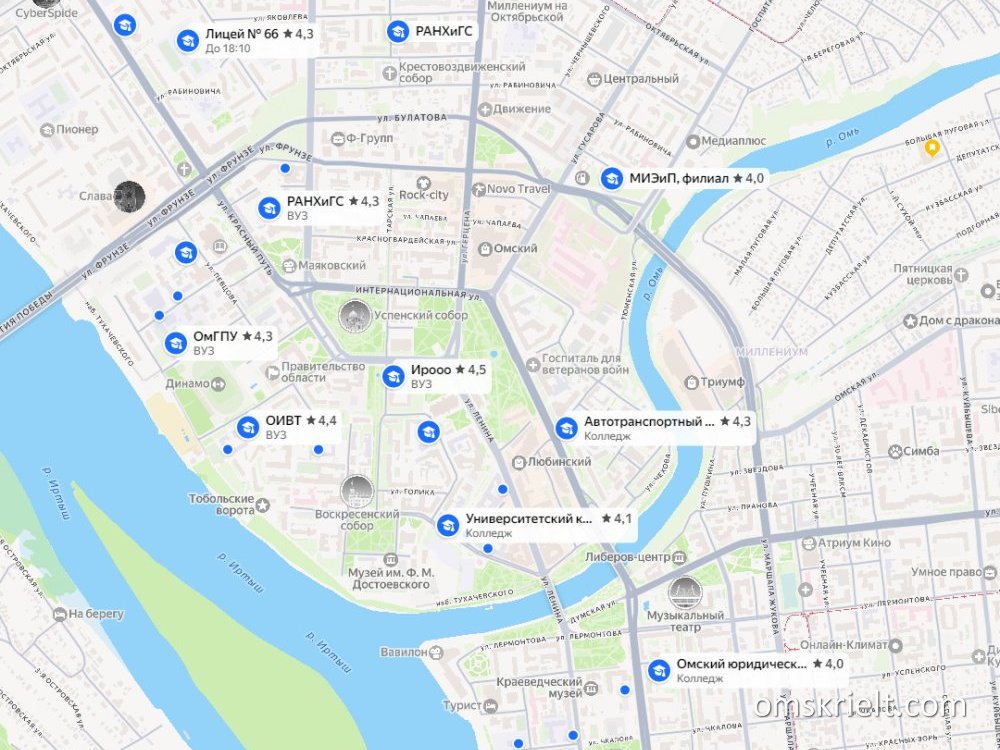Open the Воскресенский собор photo marker
This screenshot has width=1000, height=750.
pyautogui.click(x=357, y=491)
